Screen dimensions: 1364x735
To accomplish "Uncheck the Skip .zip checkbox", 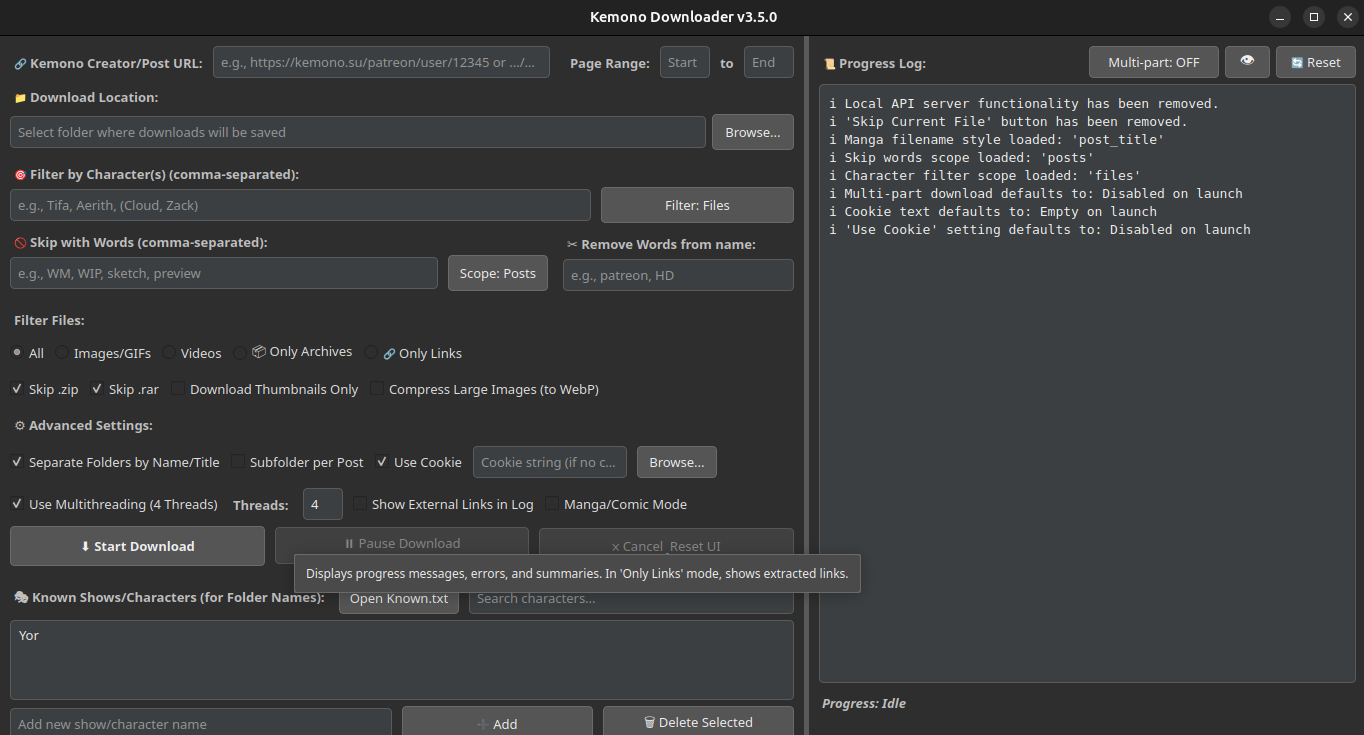I will pos(17,389).
